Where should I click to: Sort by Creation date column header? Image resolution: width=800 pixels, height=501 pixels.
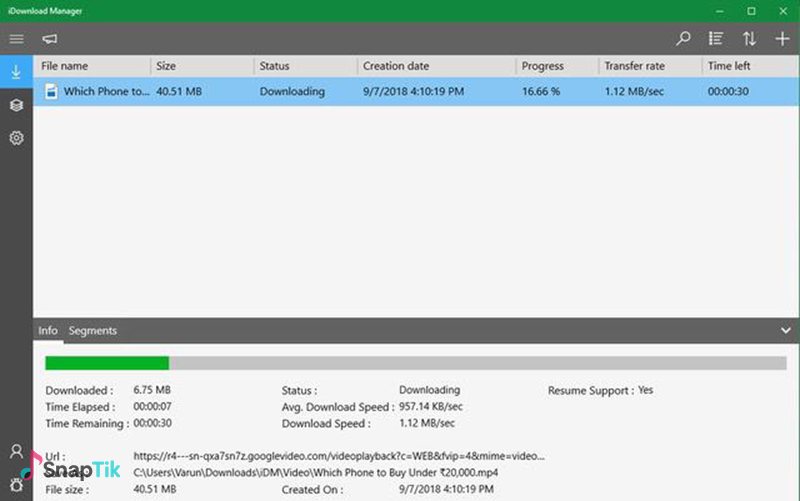[437, 66]
